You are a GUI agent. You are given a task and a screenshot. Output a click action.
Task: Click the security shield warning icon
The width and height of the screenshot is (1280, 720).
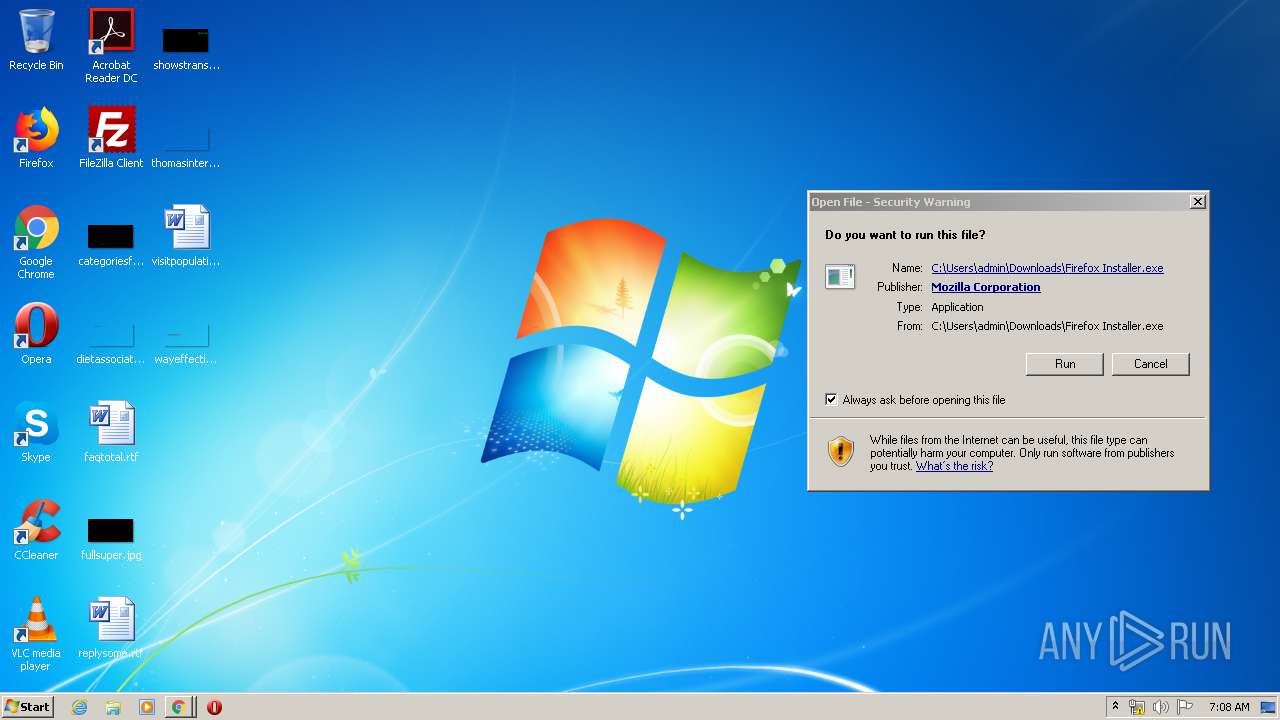pos(841,451)
